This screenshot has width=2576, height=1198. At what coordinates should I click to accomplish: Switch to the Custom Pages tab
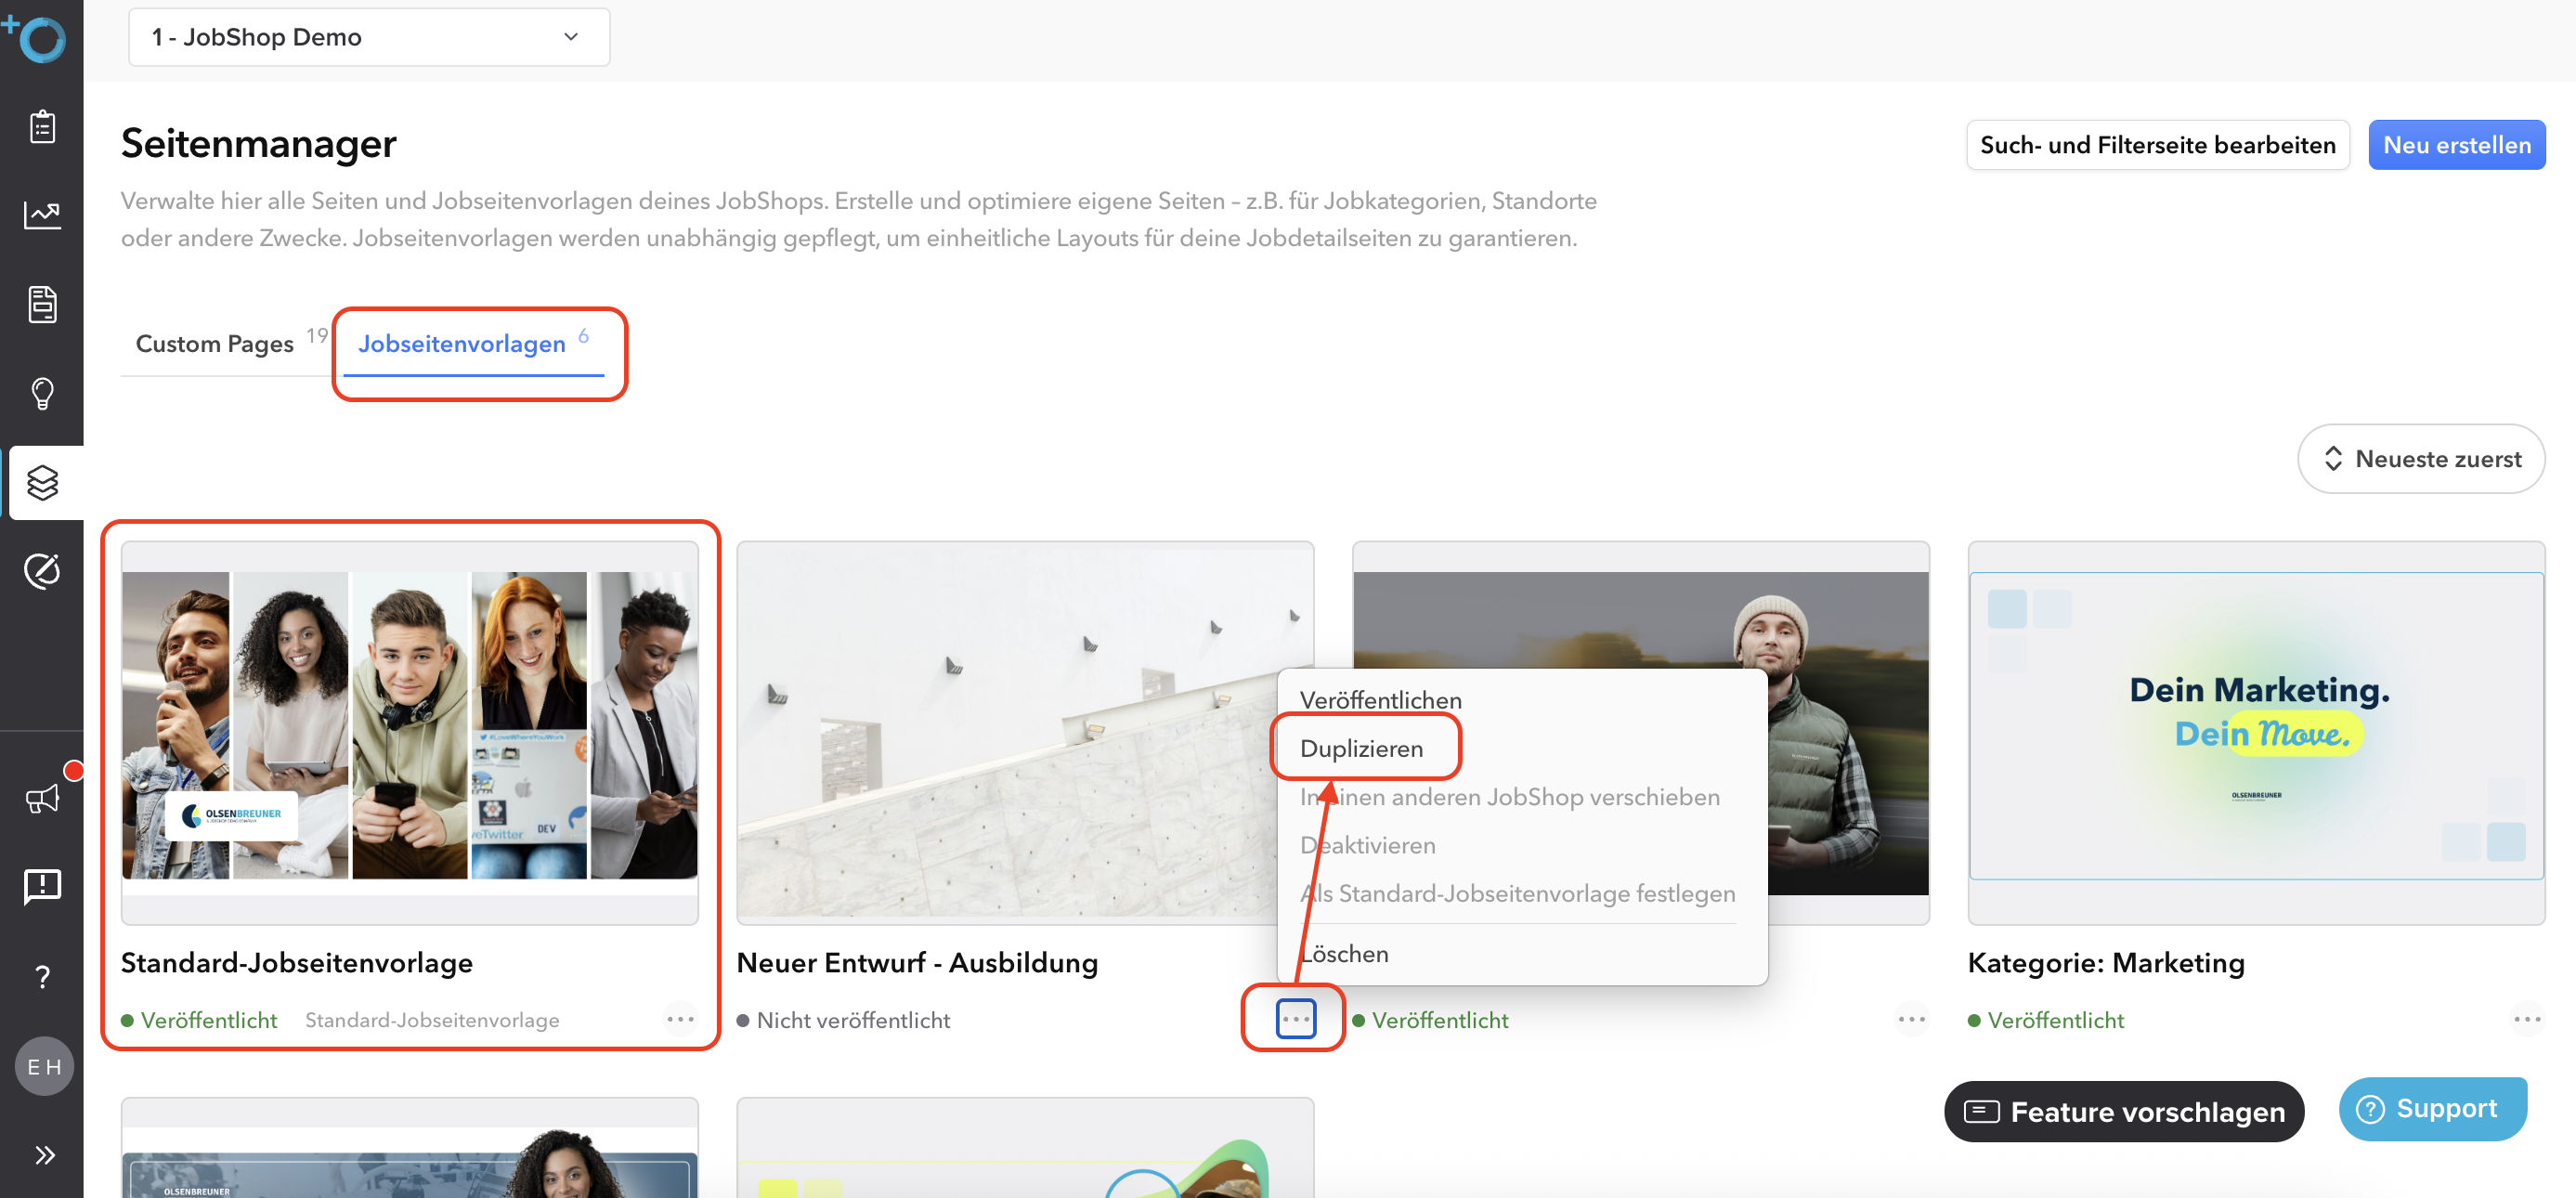215,344
